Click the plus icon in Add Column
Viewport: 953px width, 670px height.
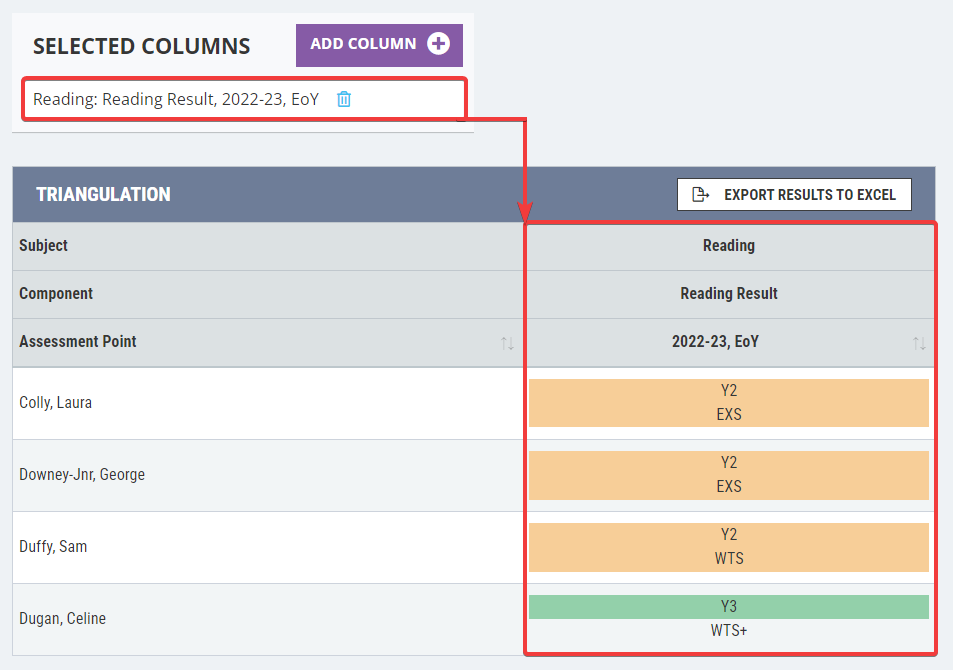(x=438, y=44)
